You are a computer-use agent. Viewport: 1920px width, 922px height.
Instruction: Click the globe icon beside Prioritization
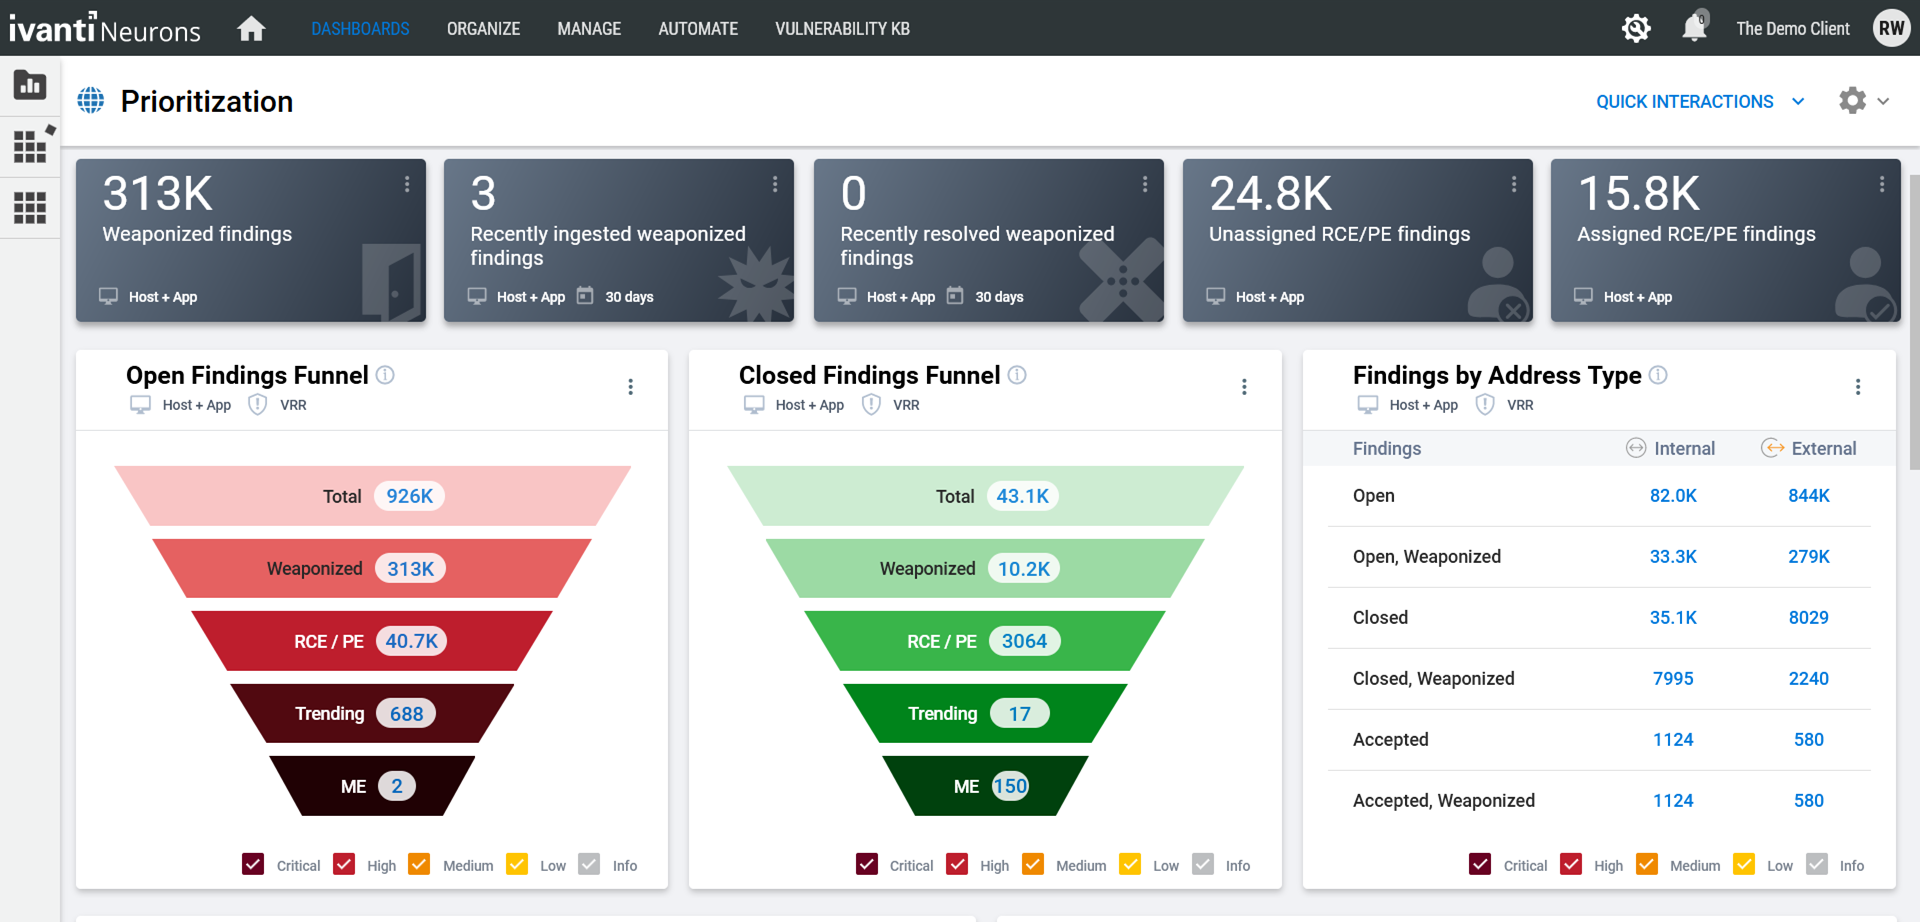point(91,100)
